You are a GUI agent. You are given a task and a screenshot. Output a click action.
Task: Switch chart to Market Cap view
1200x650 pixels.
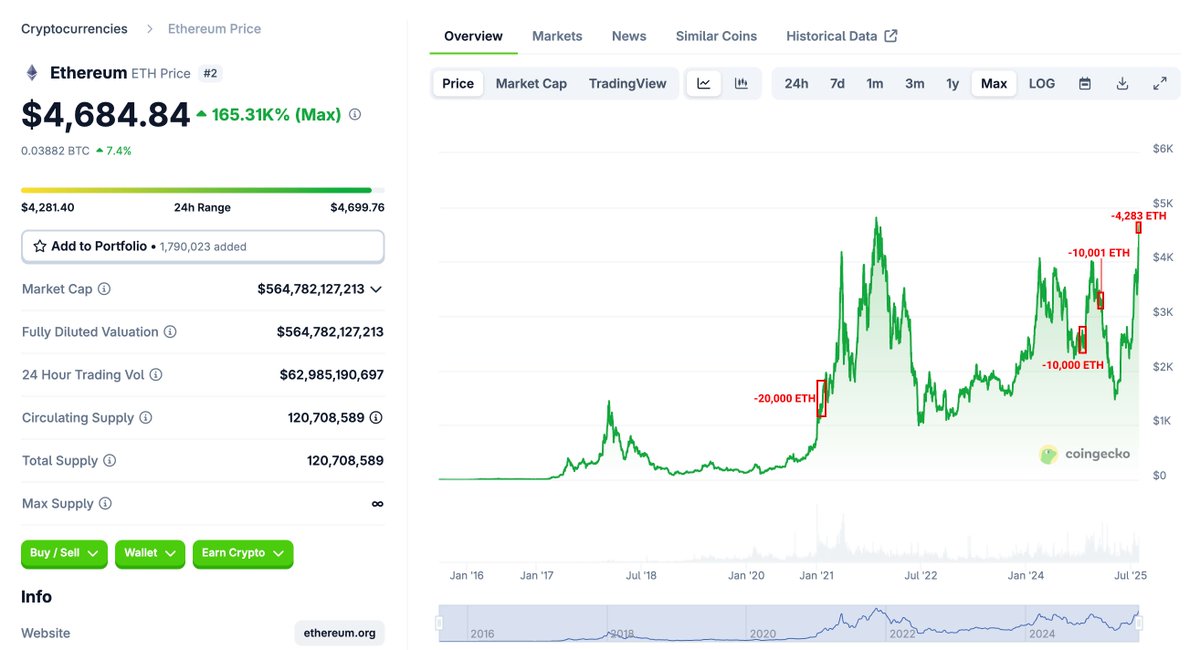coord(531,83)
